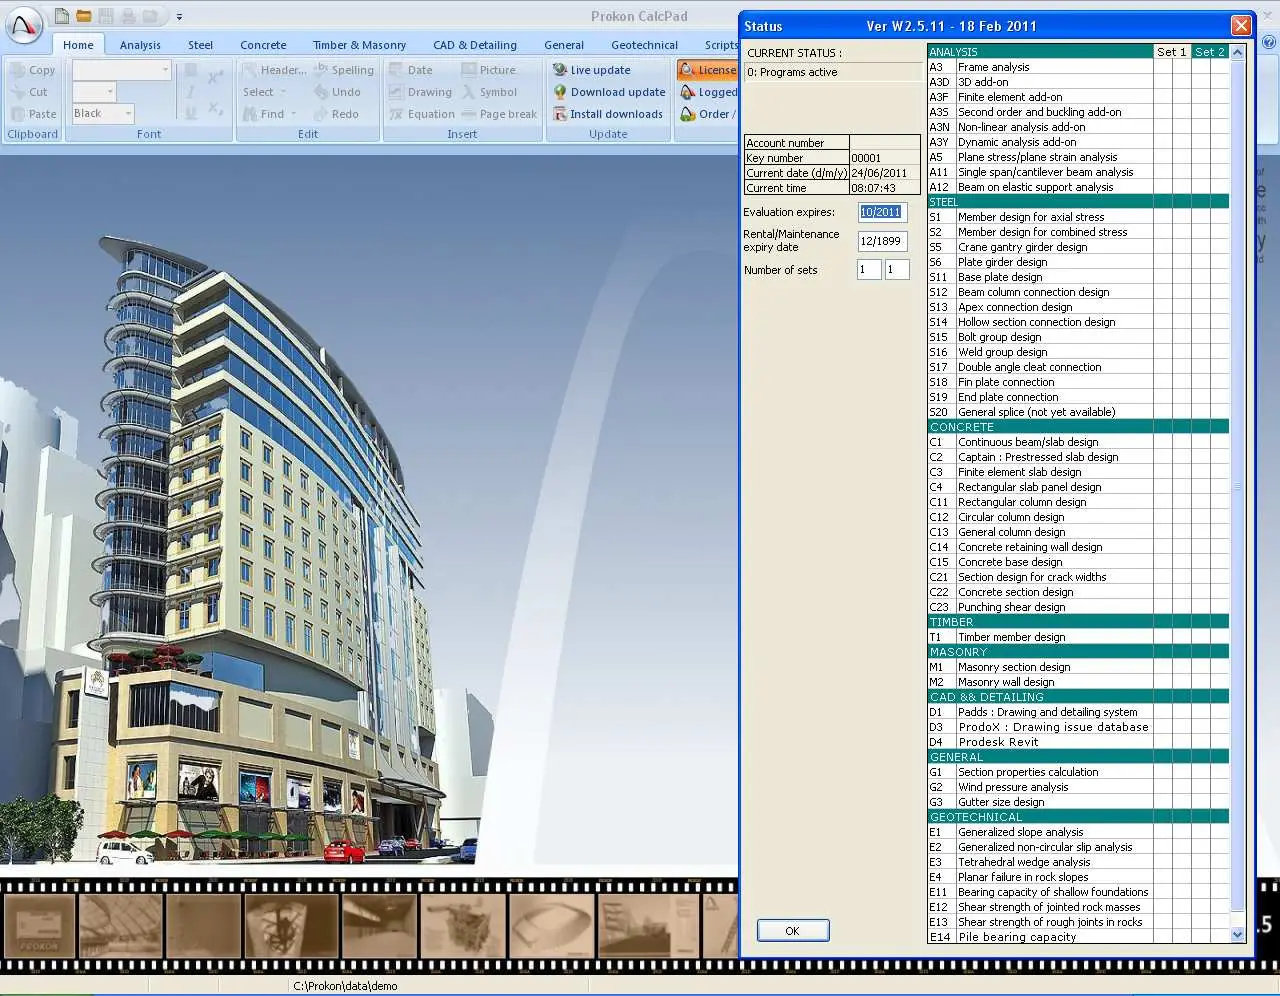Switch to the Geotechnical ribbon tab
Image resolution: width=1280 pixels, height=996 pixels.
[x=644, y=45]
